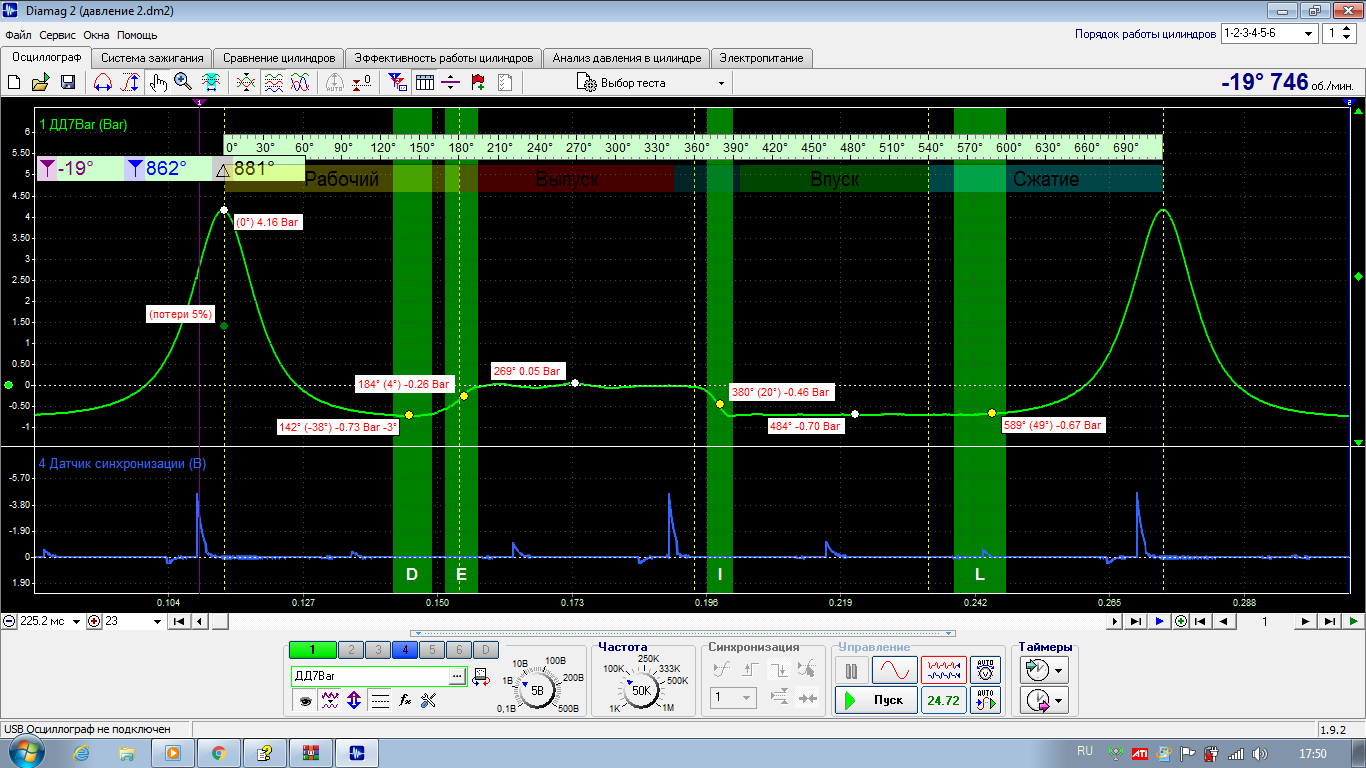Expand the cylinder firing order combo box

[x=1270, y=33]
